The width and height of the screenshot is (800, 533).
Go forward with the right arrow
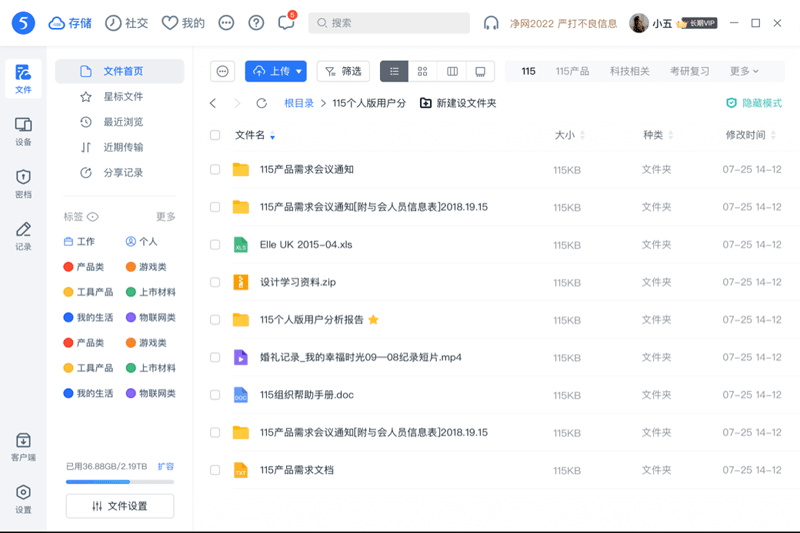(x=237, y=104)
